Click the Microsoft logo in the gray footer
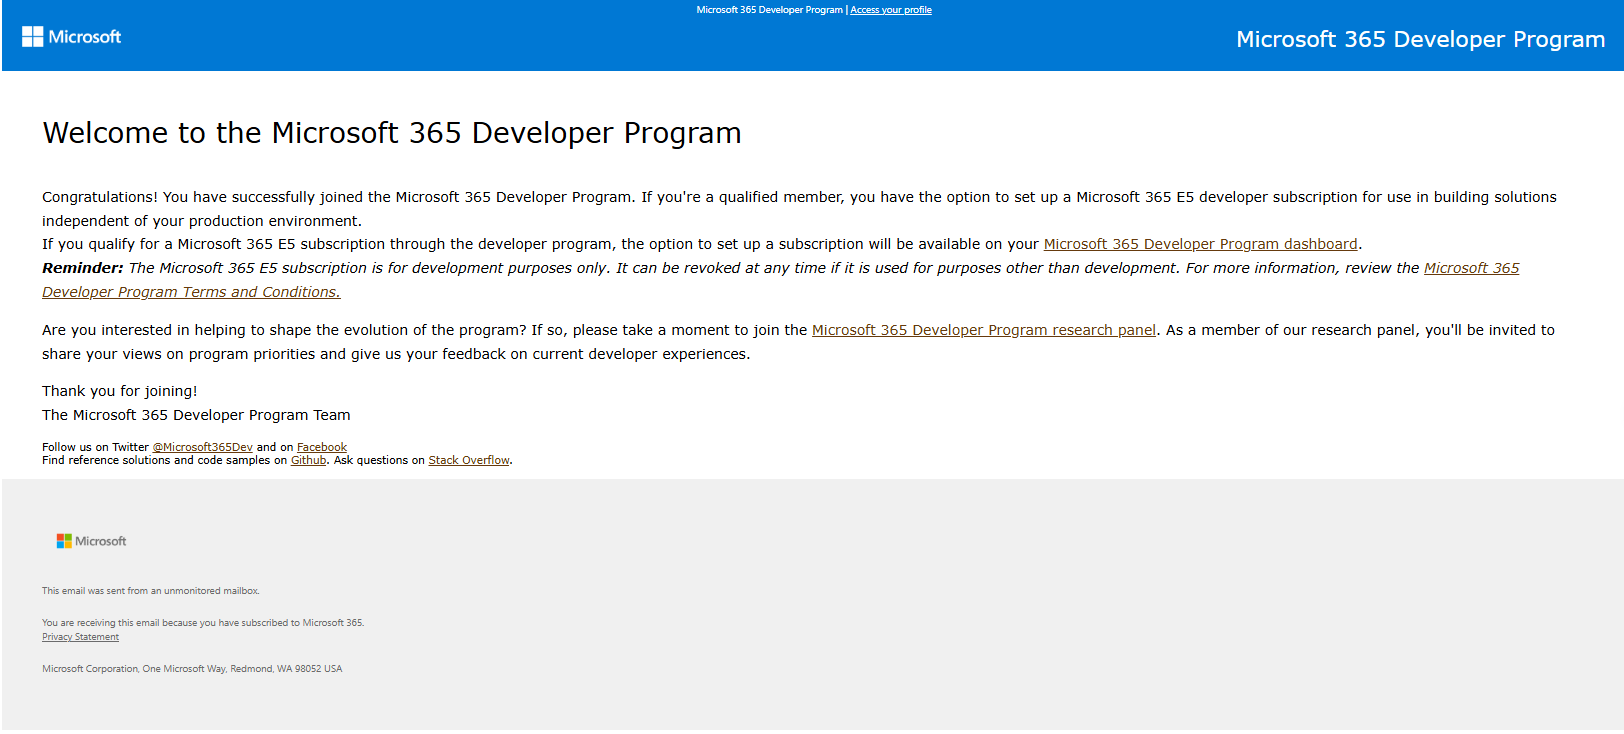The width and height of the screenshot is (1624, 734). [91, 541]
